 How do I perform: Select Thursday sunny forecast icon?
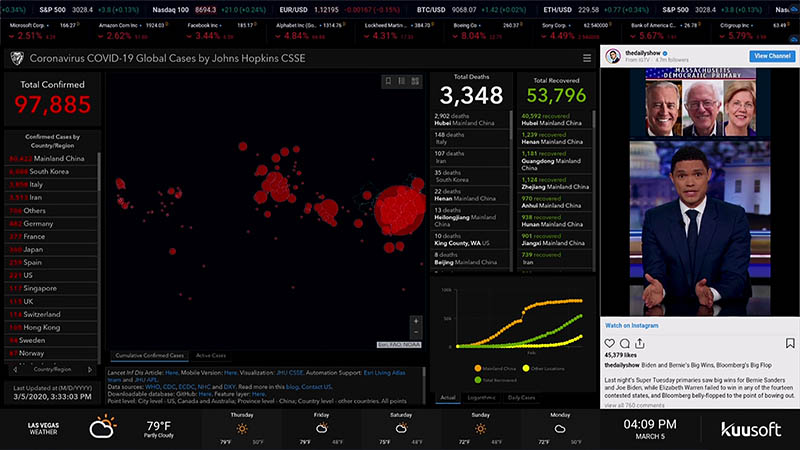pos(242,429)
